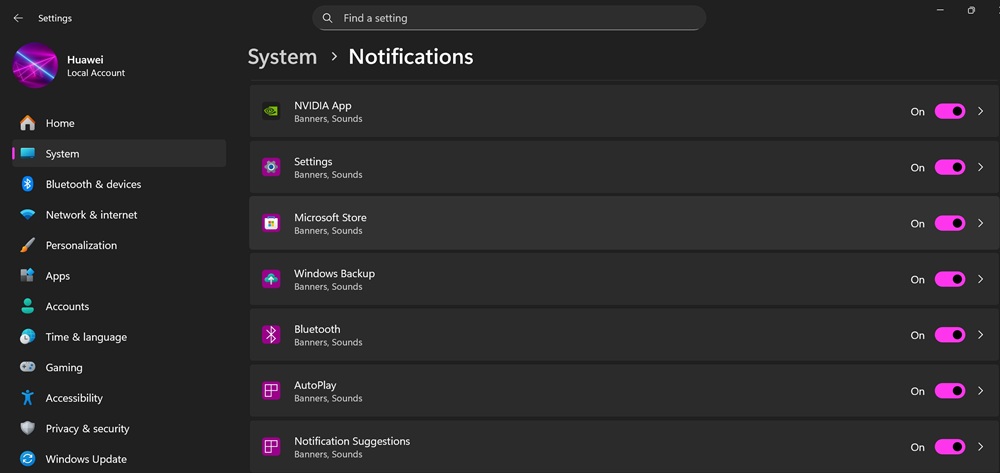Click the Huawei account avatar picture

35,66
